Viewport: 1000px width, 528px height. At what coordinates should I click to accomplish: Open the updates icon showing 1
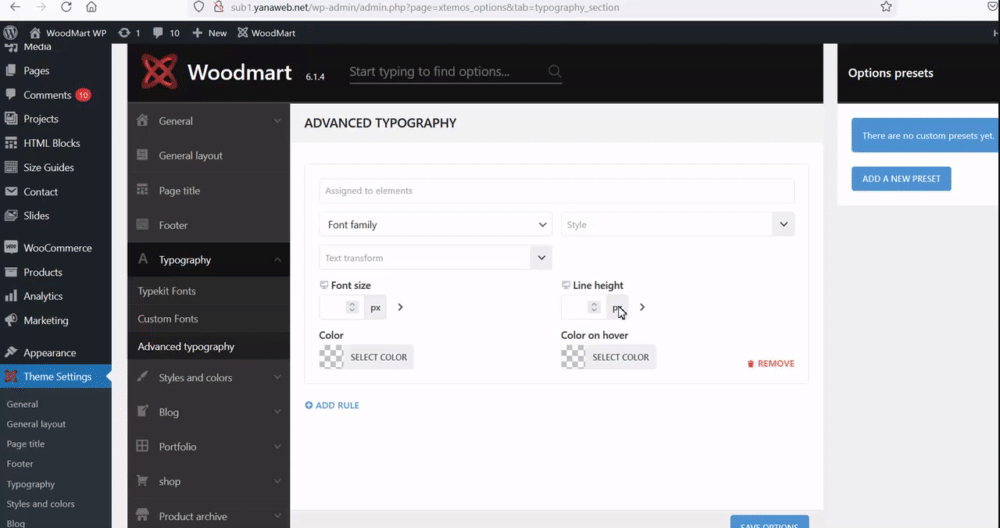click(129, 33)
